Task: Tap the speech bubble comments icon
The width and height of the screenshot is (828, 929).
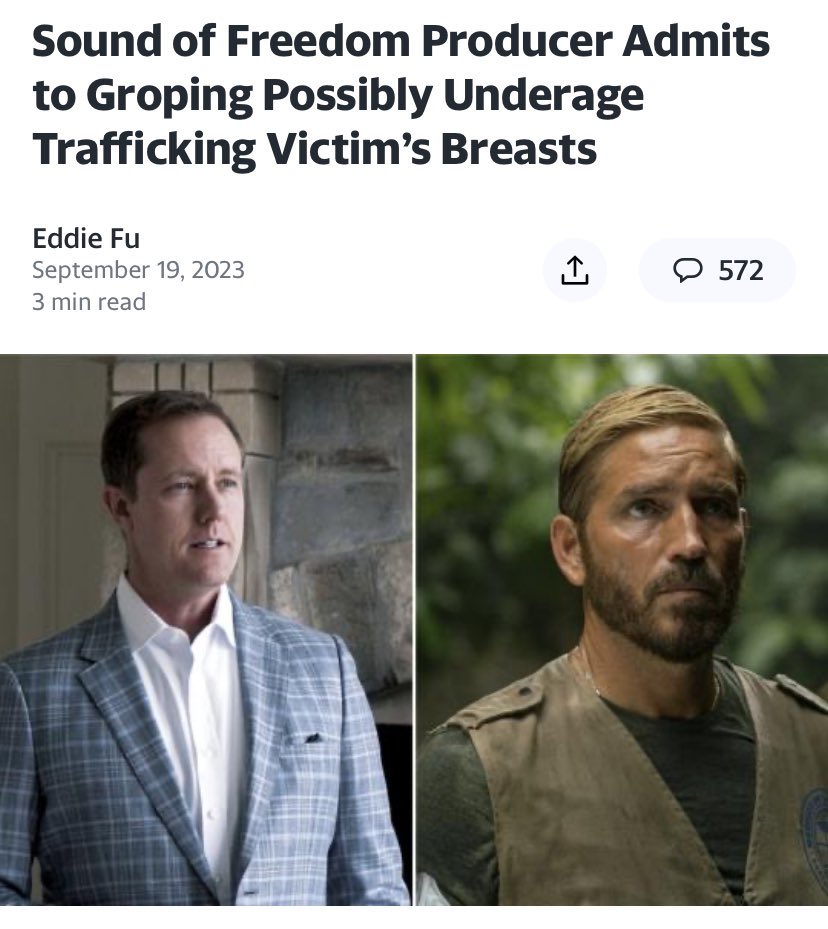Action: (688, 270)
